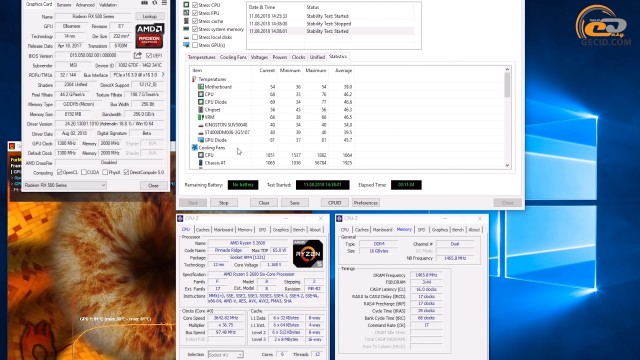Click the statistics list scrollbar thumb
This screenshot has height=360, width=640.
click(x=507, y=84)
